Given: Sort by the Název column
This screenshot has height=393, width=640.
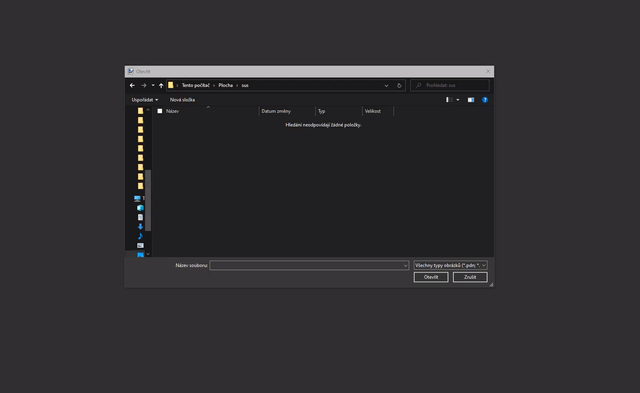Looking at the screenshot, I should (x=172, y=111).
